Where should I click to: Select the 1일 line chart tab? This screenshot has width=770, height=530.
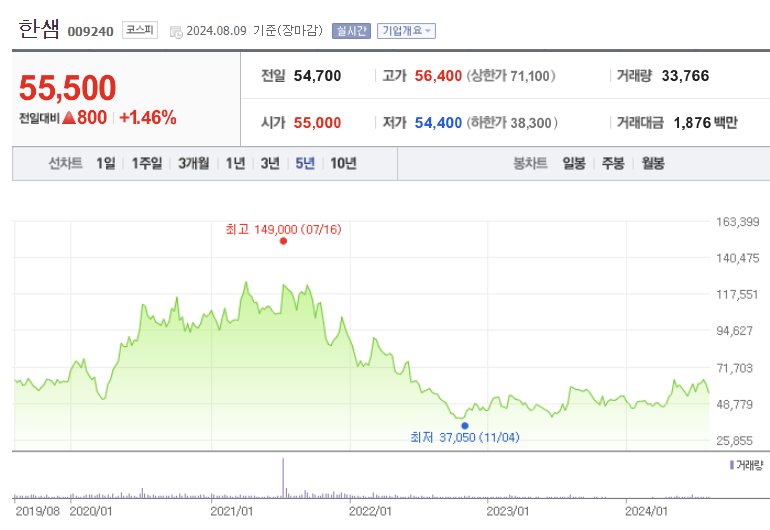[x=106, y=163]
